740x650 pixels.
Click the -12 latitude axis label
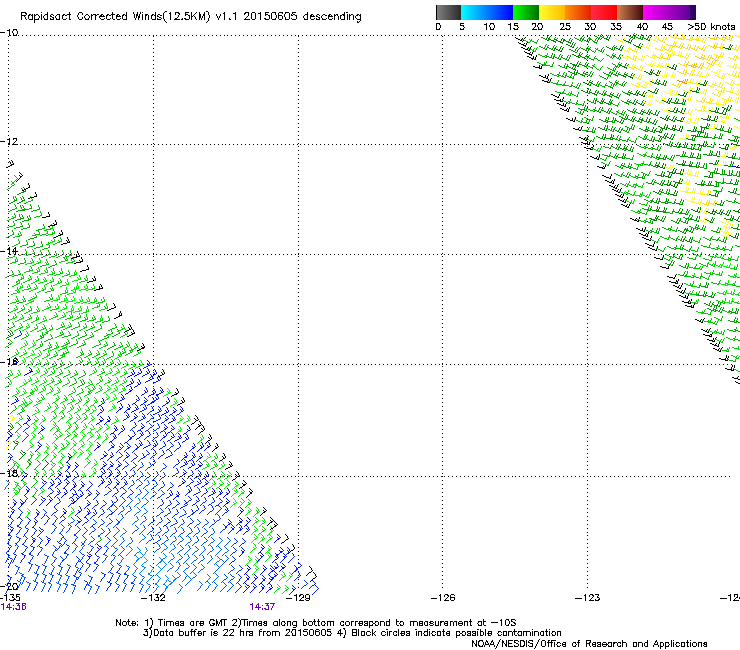(9, 142)
